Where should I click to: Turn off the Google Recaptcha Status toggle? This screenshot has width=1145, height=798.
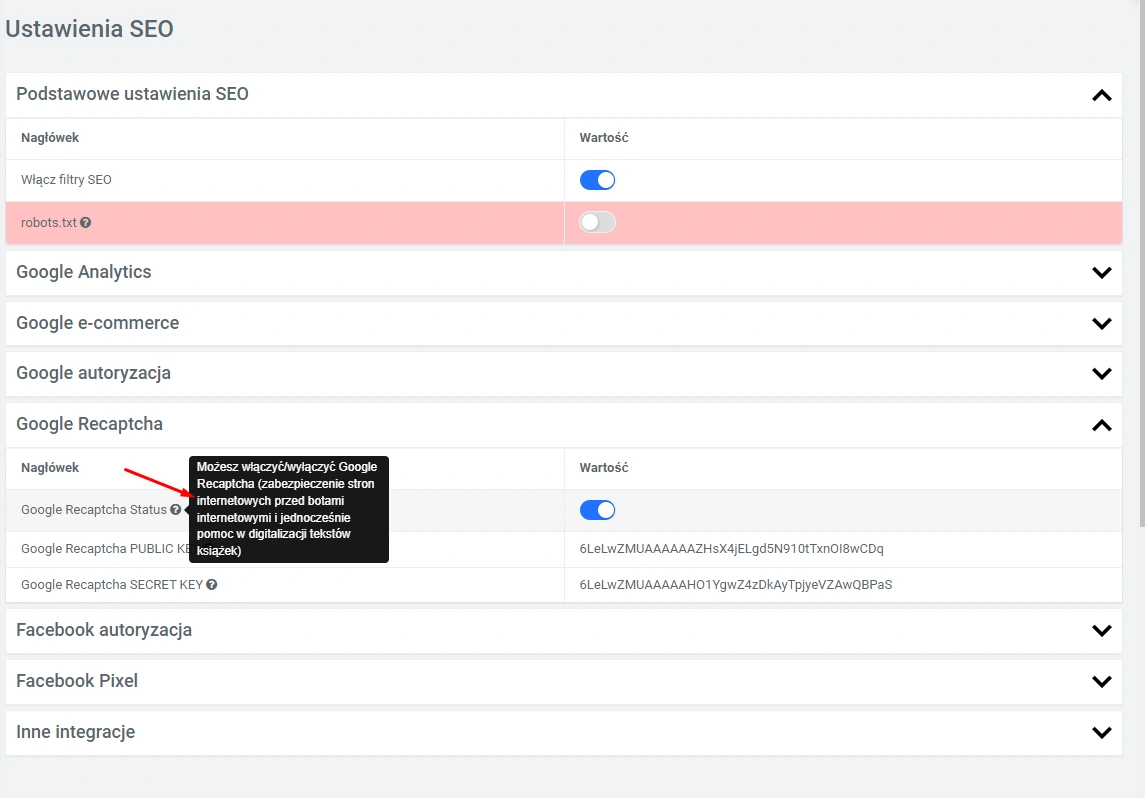pos(597,510)
